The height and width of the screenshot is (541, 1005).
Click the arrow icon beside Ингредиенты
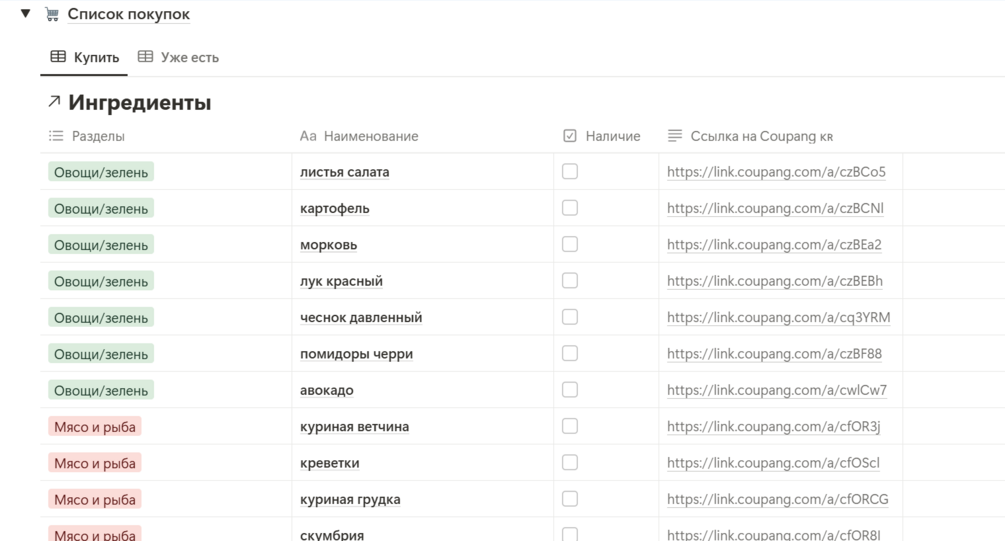(x=54, y=103)
